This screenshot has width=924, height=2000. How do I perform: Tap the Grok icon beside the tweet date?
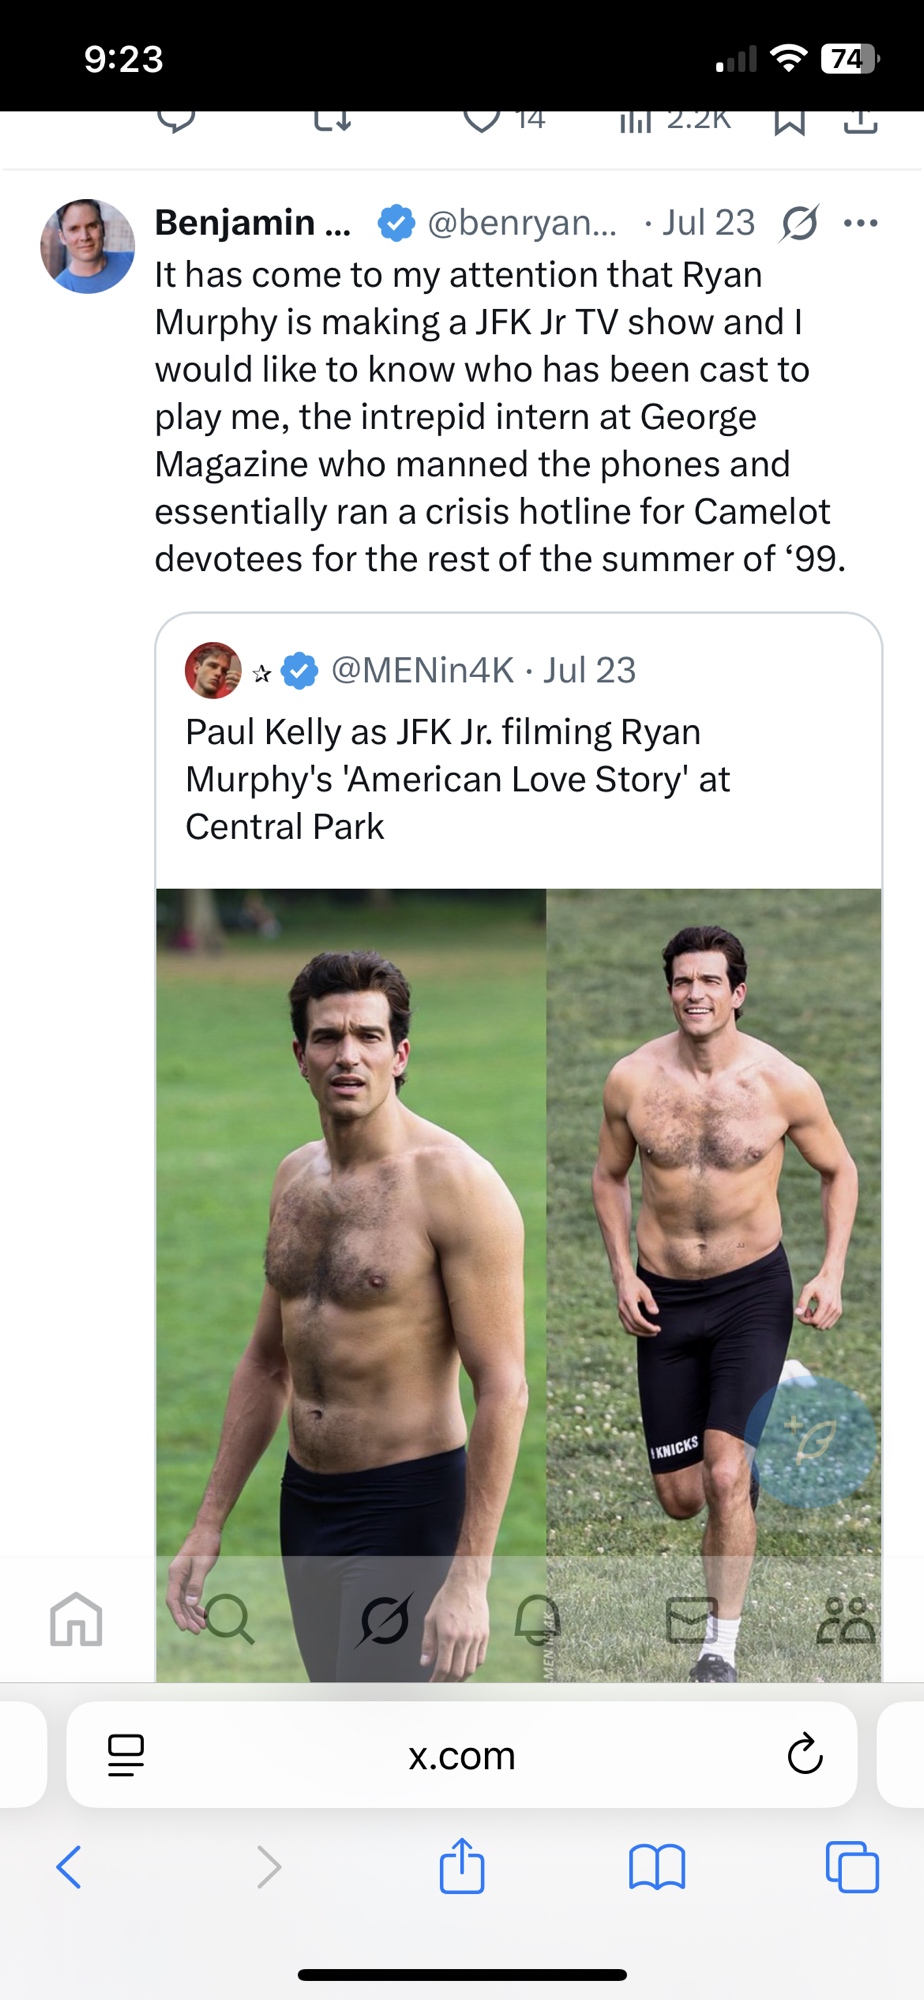[799, 223]
